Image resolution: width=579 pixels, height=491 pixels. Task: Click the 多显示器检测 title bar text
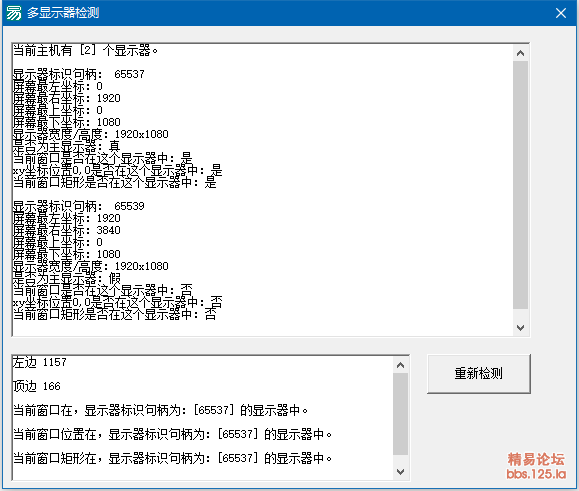63,13
